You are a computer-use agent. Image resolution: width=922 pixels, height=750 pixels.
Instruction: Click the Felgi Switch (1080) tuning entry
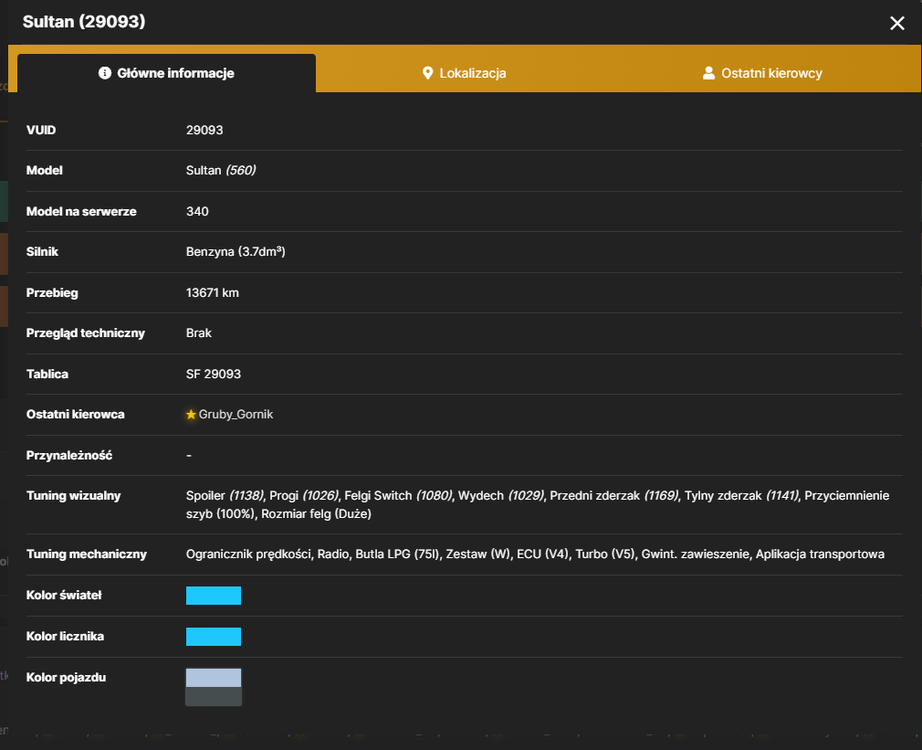(x=399, y=496)
